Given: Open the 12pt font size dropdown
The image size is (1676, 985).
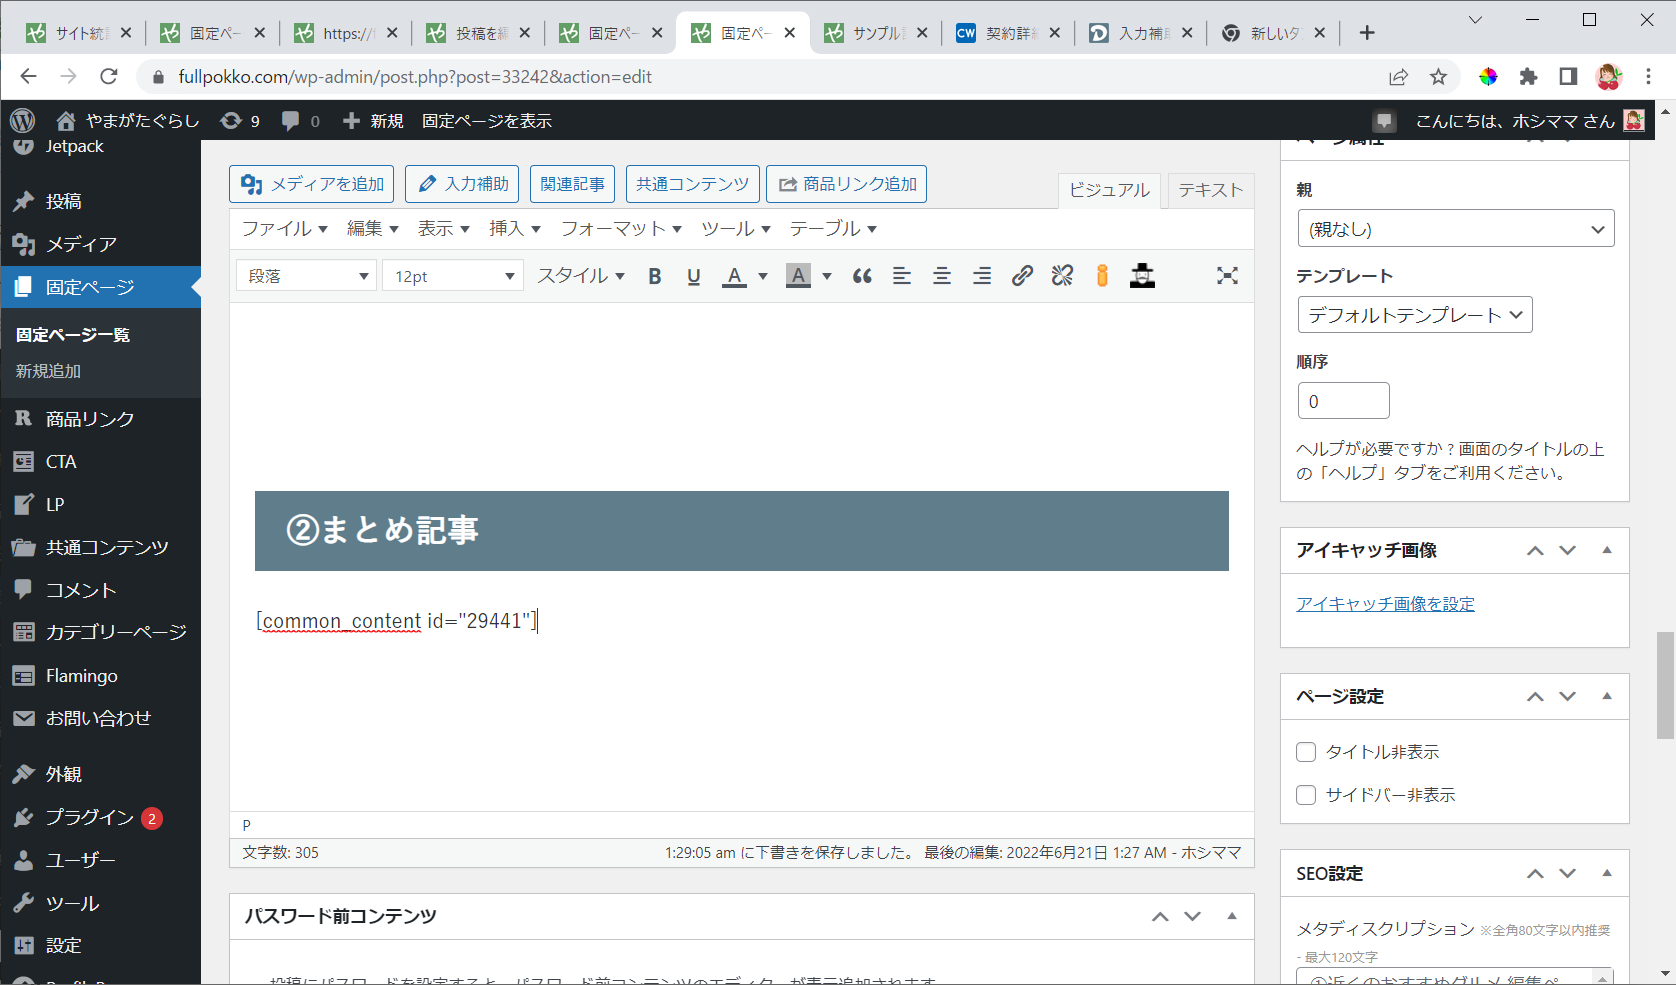Looking at the screenshot, I should click(x=453, y=276).
